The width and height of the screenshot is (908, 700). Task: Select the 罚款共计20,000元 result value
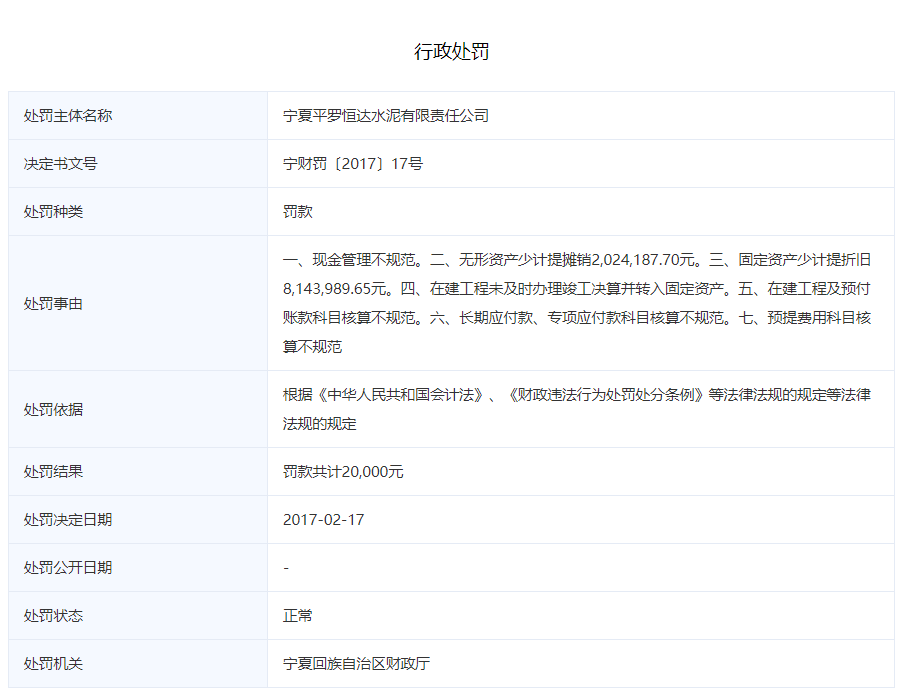pyautogui.click(x=343, y=472)
